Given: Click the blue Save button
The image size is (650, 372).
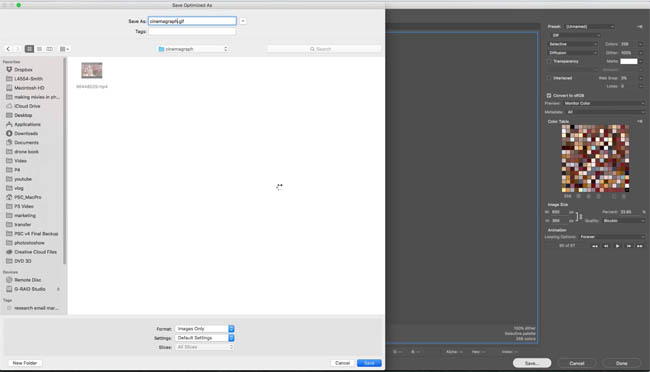Looking at the screenshot, I should [x=369, y=363].
